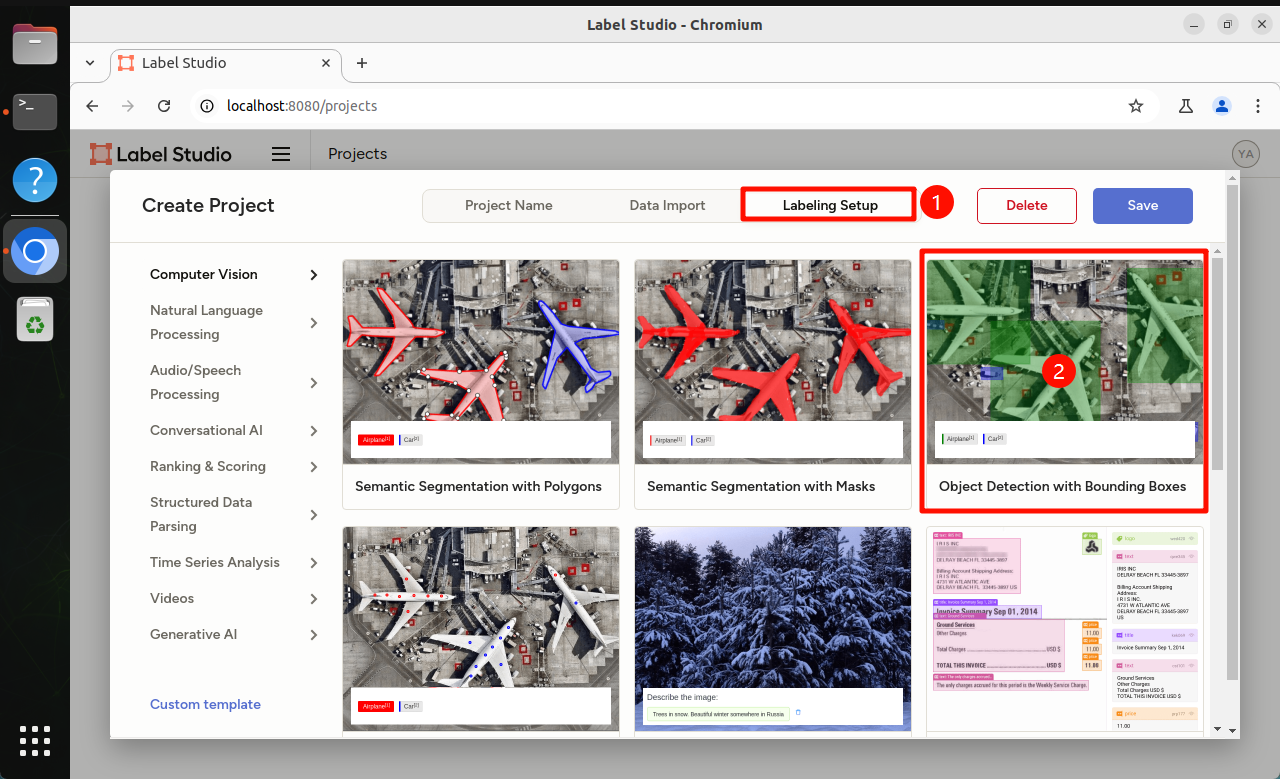Click the Delete project button
1280x779 pixels.
point(1027,205)
